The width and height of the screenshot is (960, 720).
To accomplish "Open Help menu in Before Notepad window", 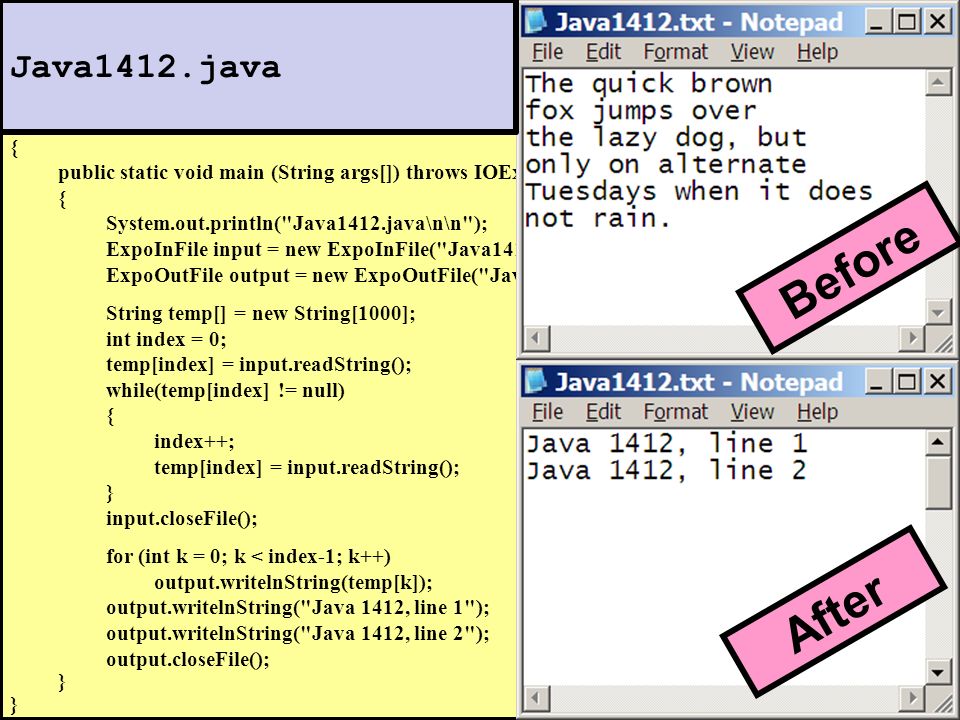I will point(817,52).
